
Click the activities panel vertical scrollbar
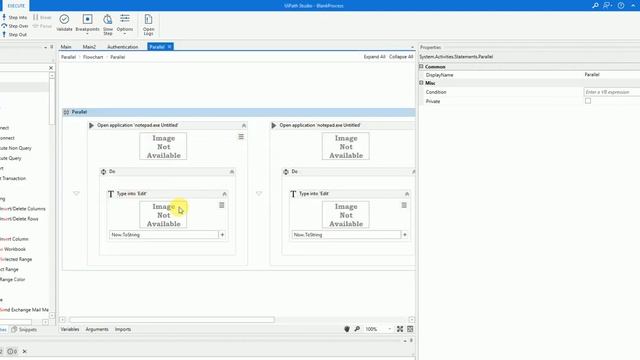point(52,101)
